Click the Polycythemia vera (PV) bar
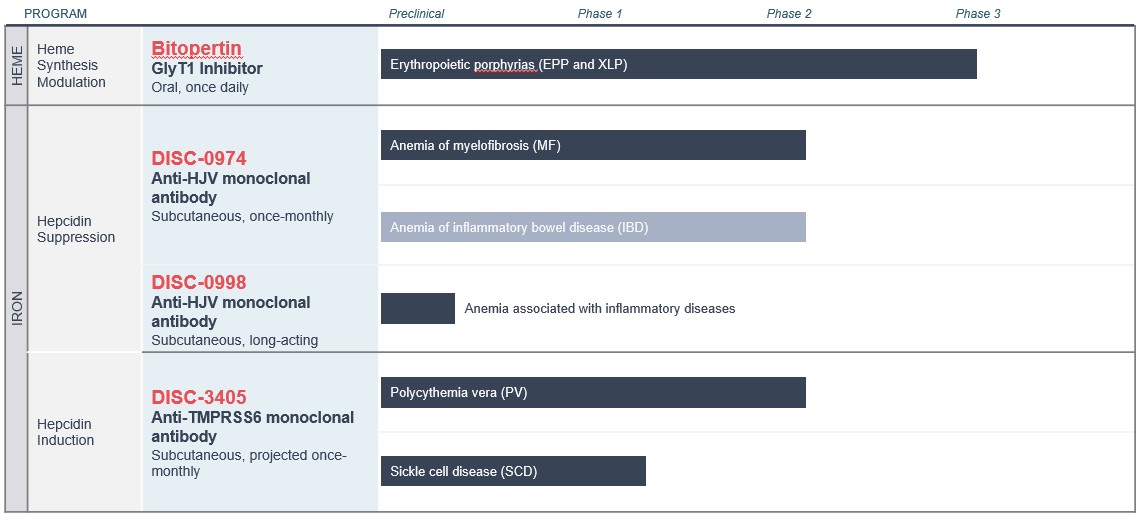Viewport: 1140px width, 514px height. coord(593,392)
